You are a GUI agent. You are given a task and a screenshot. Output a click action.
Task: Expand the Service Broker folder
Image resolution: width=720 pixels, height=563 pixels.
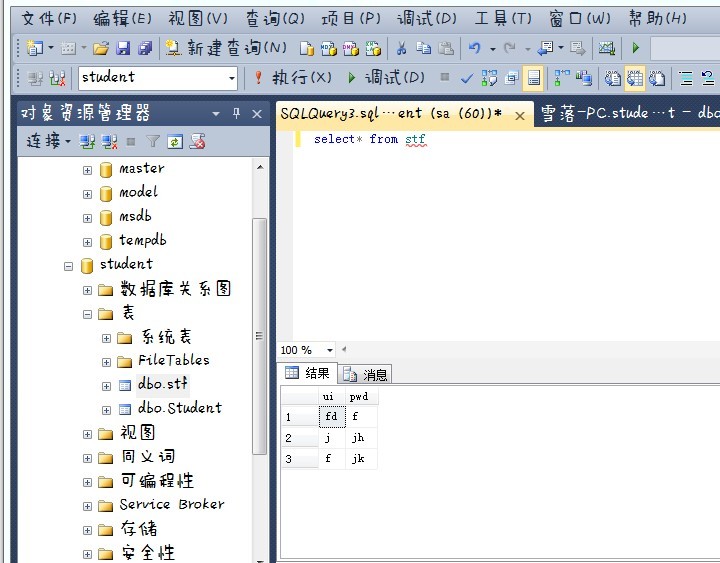tap(87, 506)
